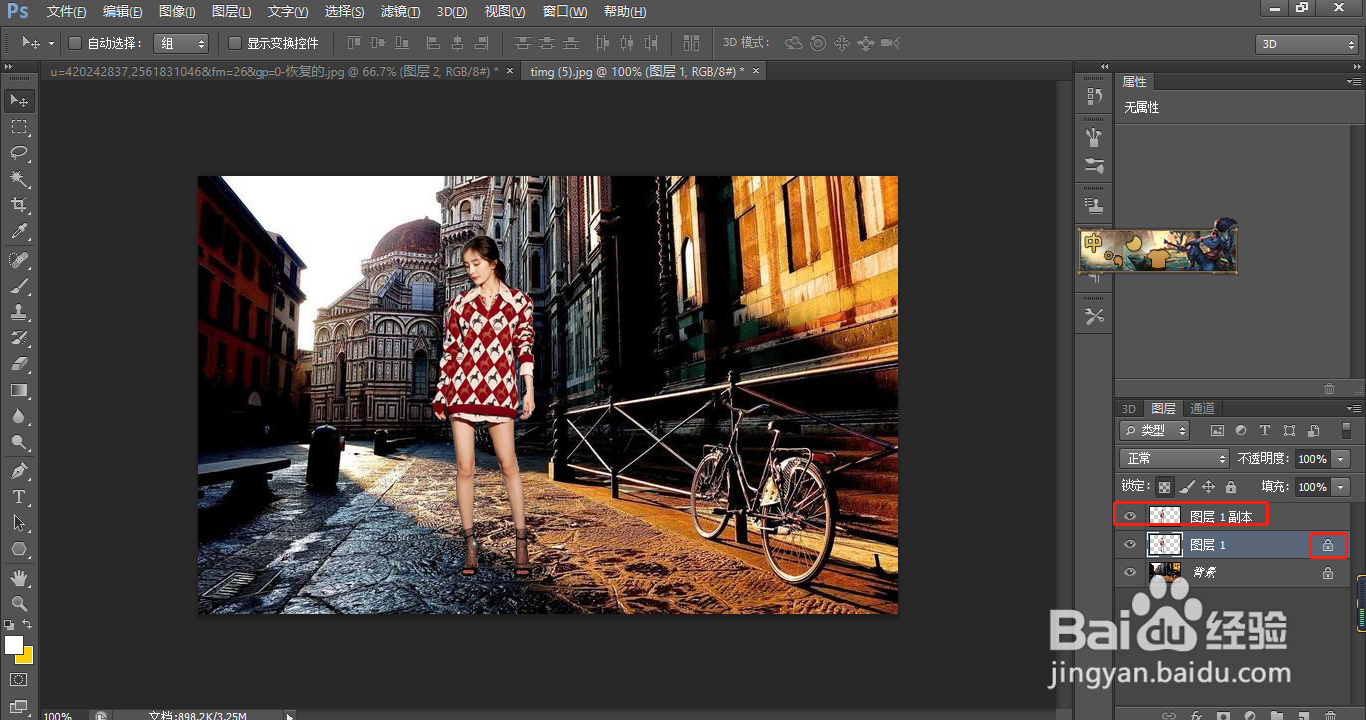Open the 图像(I) menu
Screen dimensions: 1366x720
click(x=177, y=12)
